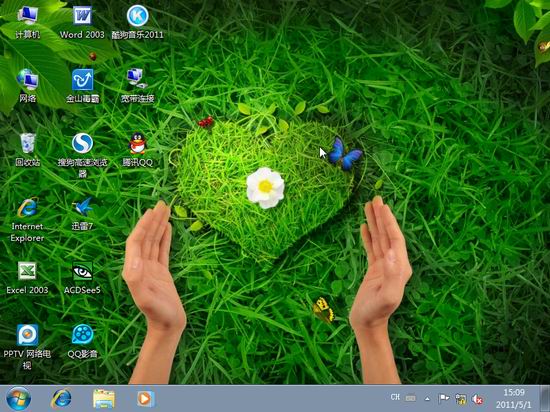Launch 迅雷7 download manager icon
Image resolution: width=550 pixels, height=412 pixels.
[82, 214]
